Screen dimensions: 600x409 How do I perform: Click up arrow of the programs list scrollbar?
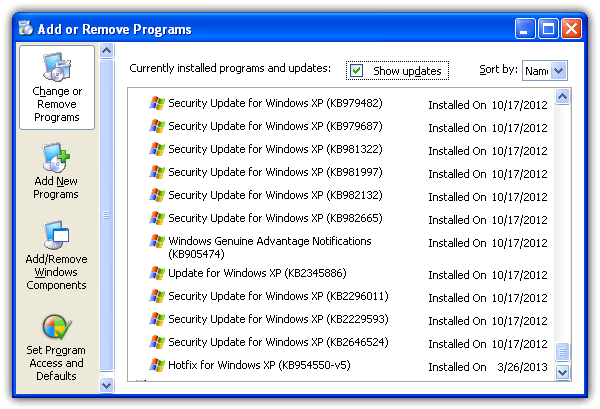click(562, 97)
